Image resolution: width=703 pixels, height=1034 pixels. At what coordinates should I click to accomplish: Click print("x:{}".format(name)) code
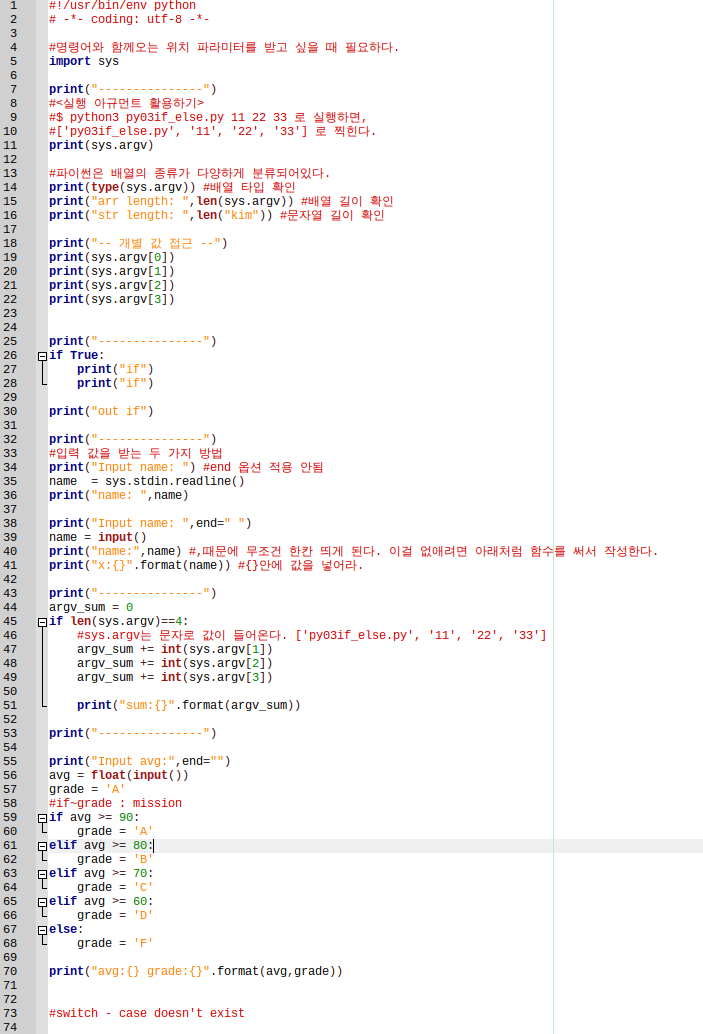(x=140, y=566)
